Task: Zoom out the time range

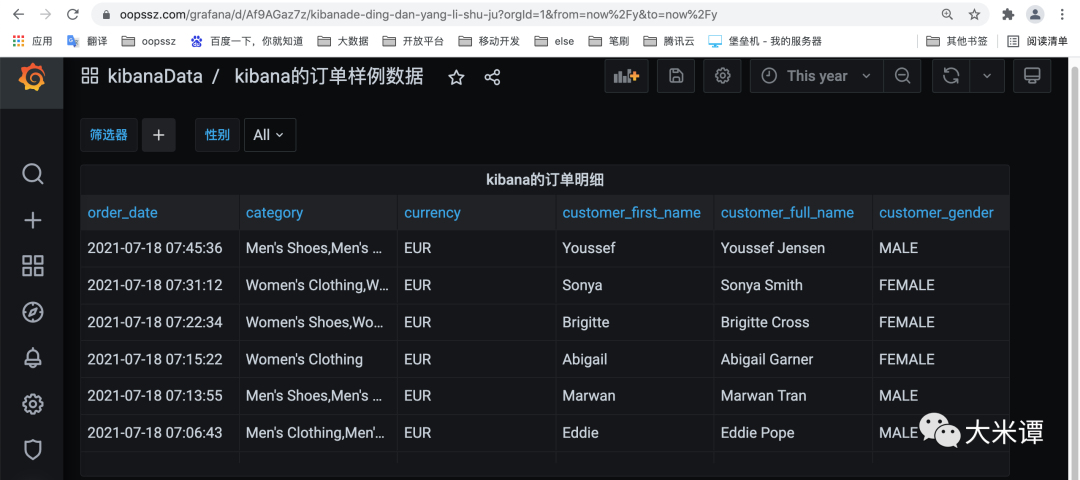Action: [x=902, y=76]
